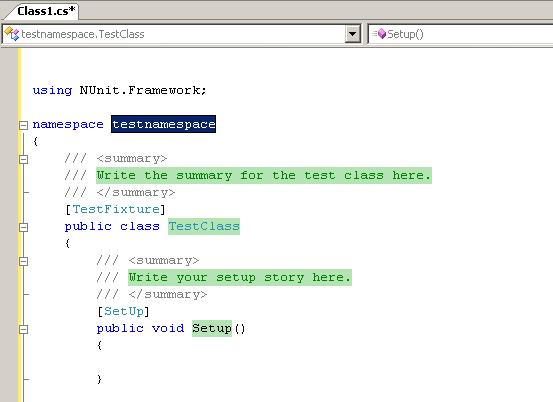The width and height of the screenshot is (553, 402).
Task: Click the 'Write your setup story here' placeholder
Action: 240,277
